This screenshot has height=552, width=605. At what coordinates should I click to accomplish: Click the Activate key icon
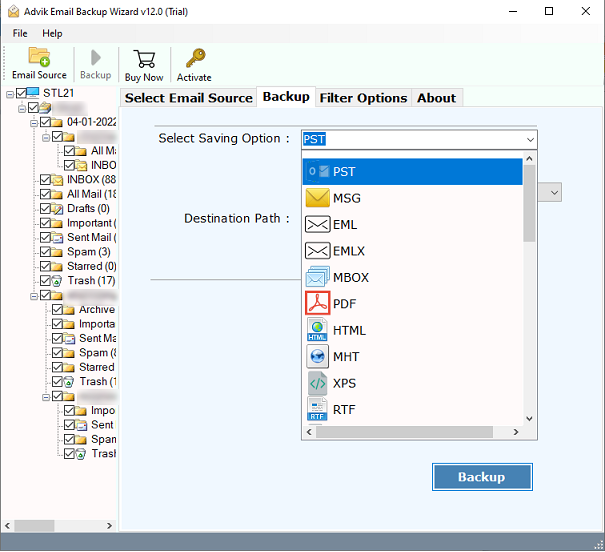pos(195,58)
